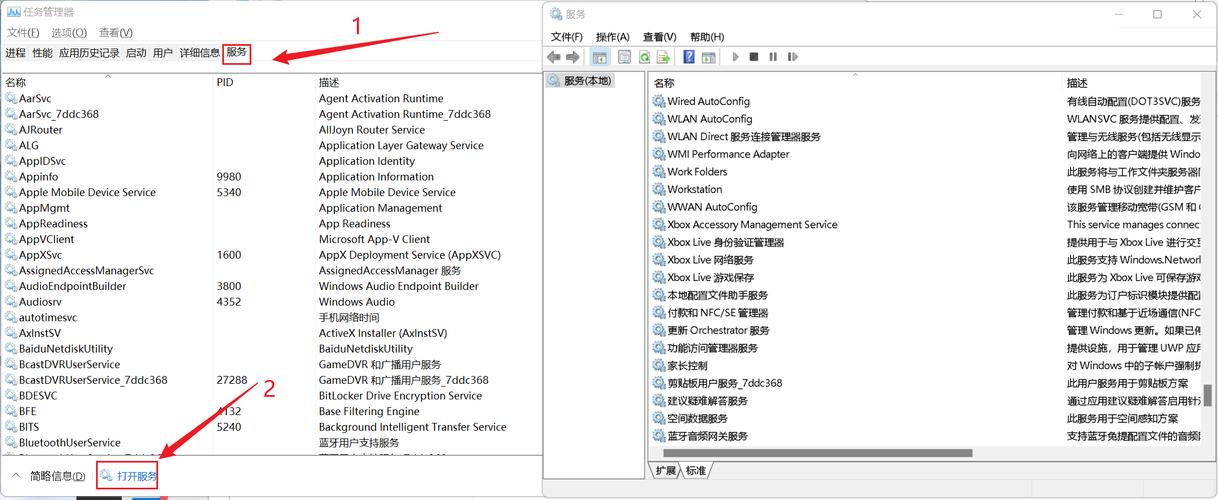Image resolution: width=1218 pixels, height=500 pixels.
Task: Select the Xbox Accessory Management Service row
Action: pos(925,225)
